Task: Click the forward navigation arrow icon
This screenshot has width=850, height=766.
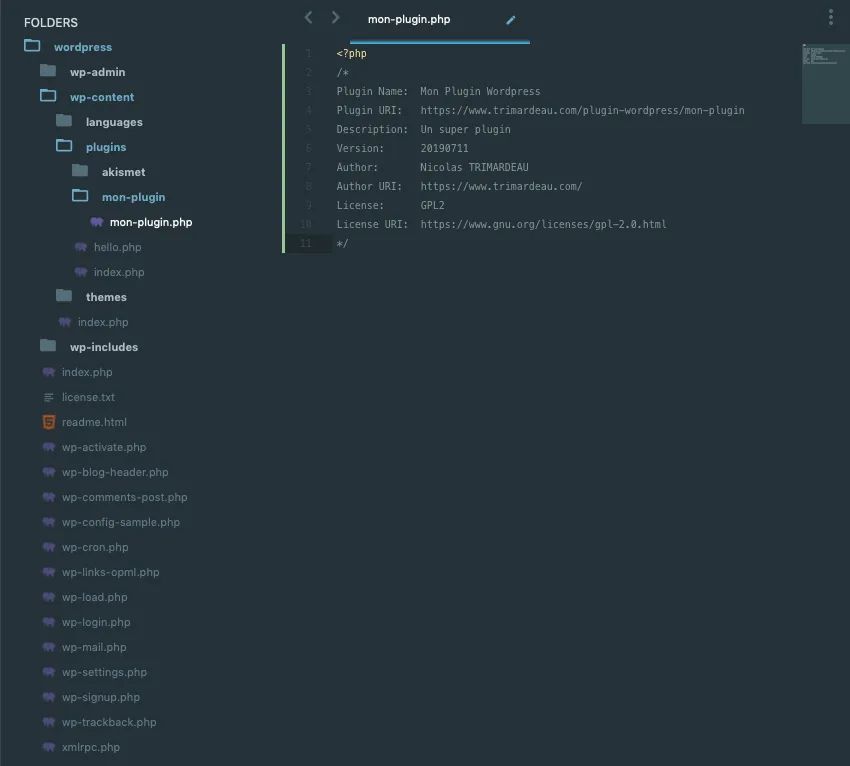Action: pos(336,18)
